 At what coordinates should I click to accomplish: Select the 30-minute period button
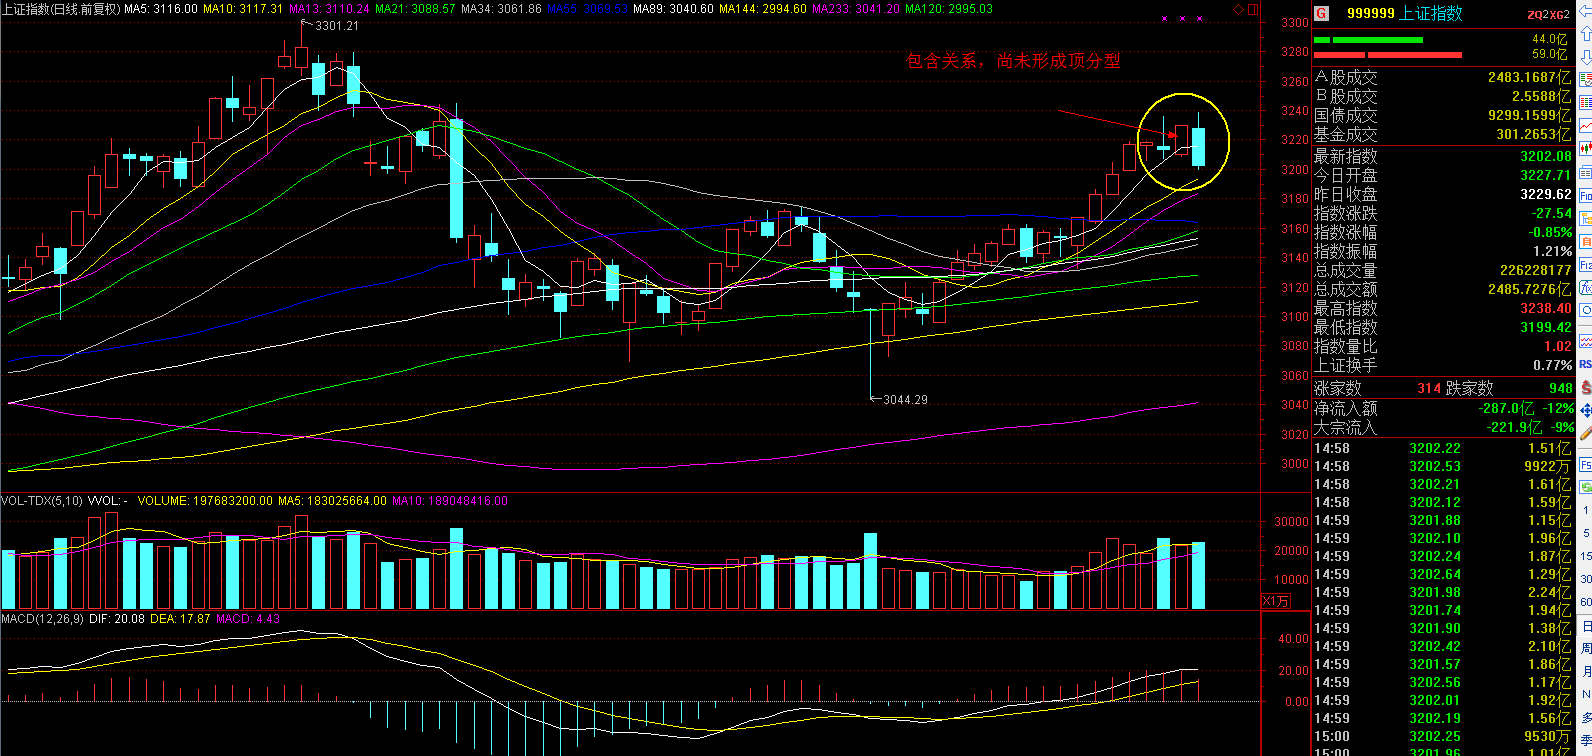point(1586,579)
